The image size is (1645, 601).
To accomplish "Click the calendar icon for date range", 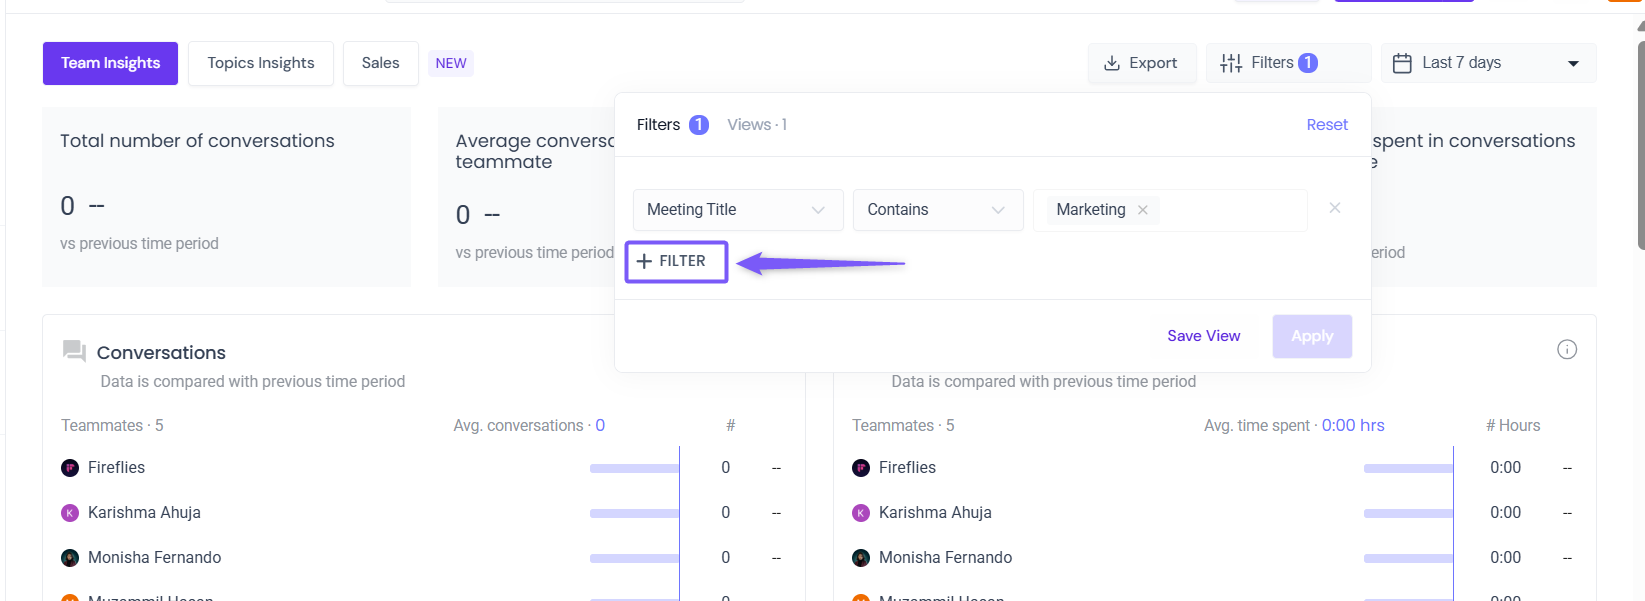I will pyautogui.click(x=1402, y=63).
